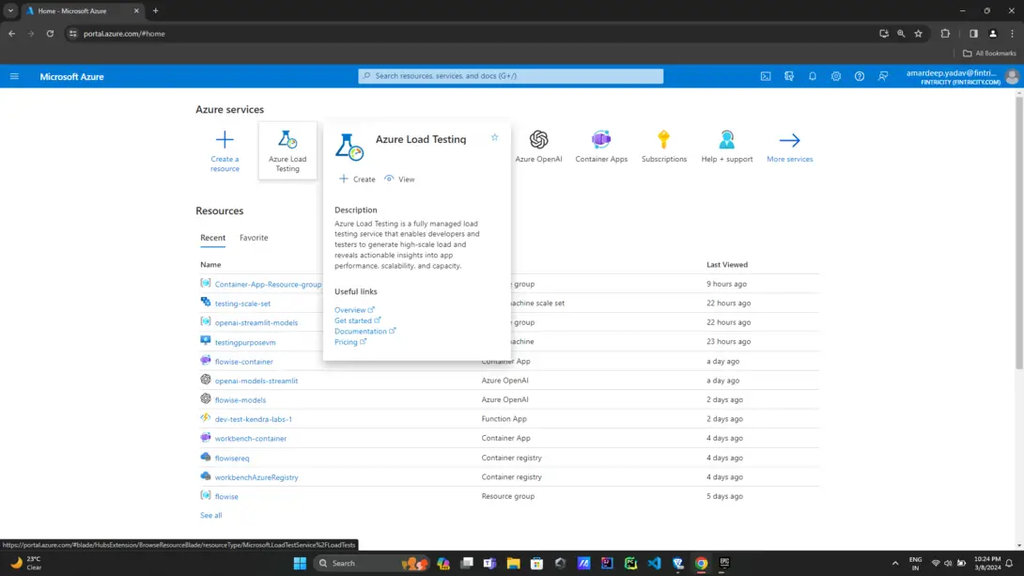Reload the page in the browser
Viewport: 1024px width, 576px height.
(50, 33)
